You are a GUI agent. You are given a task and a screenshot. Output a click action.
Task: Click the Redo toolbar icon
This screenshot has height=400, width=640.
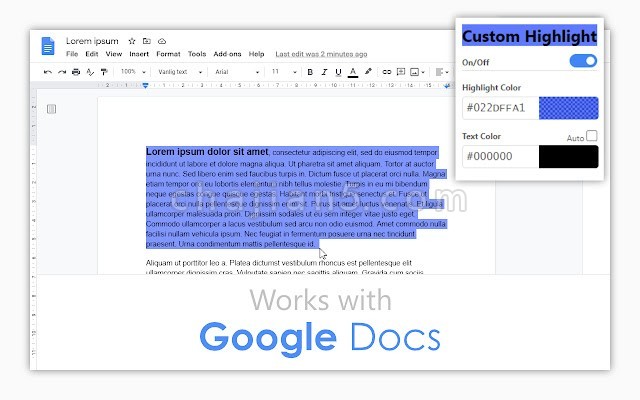[62, 72]
